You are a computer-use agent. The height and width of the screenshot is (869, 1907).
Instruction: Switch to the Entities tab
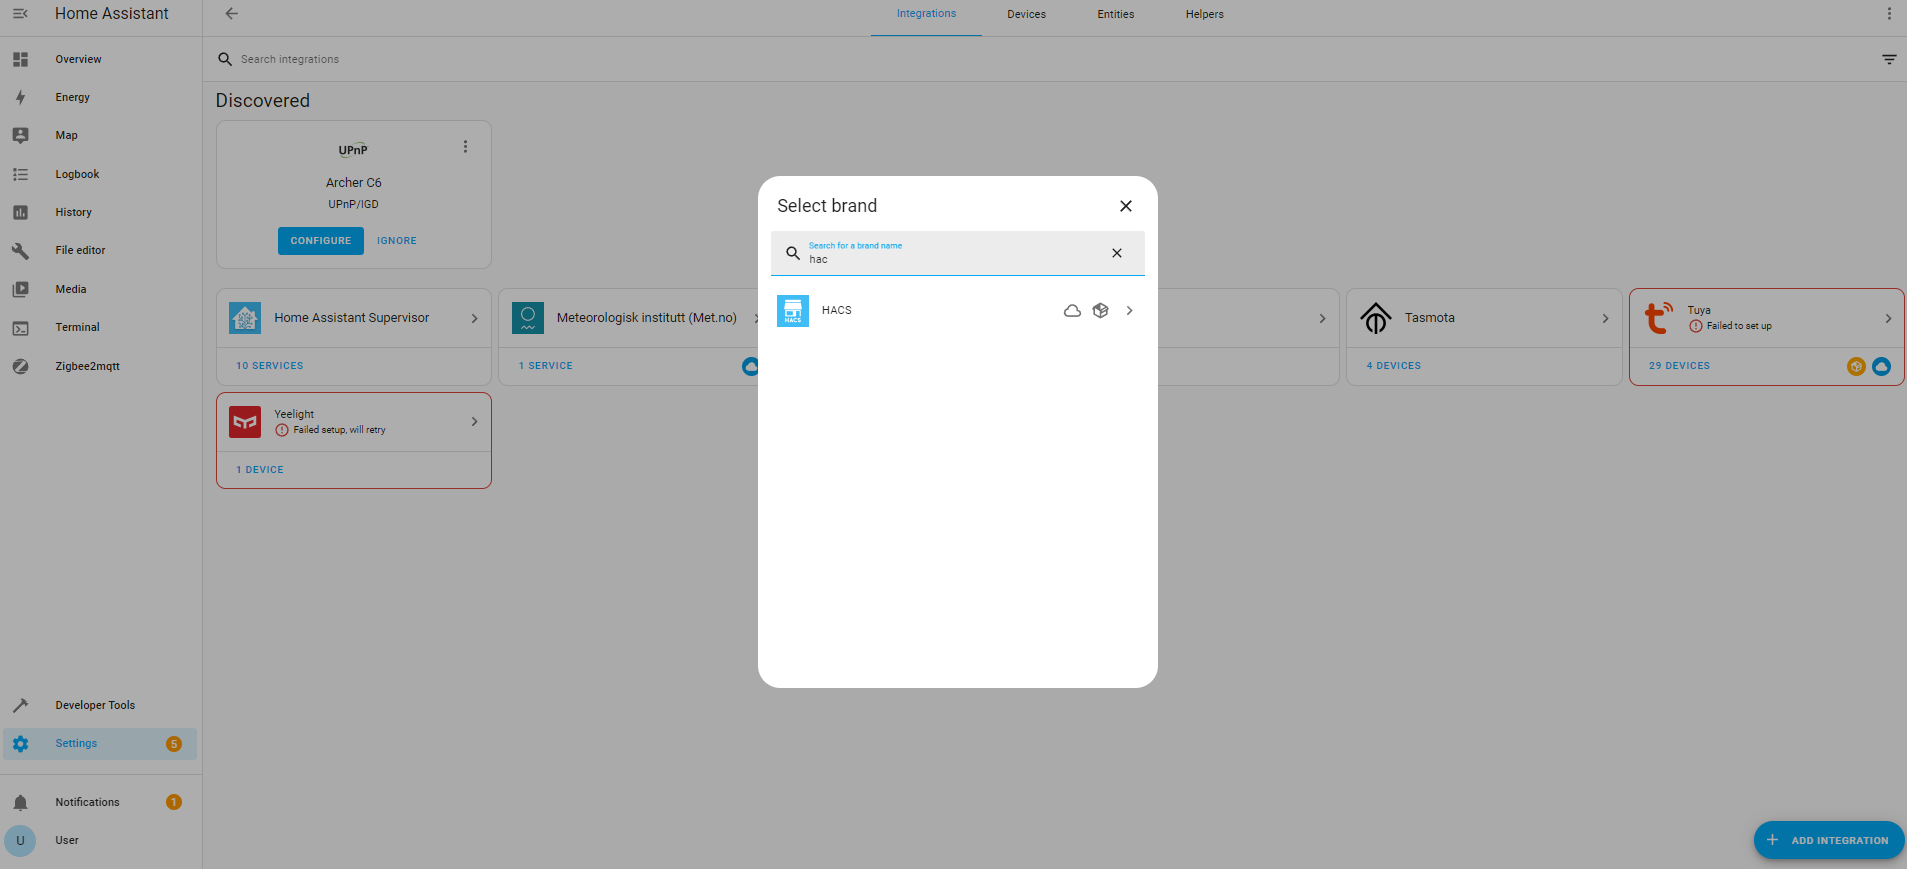click(1116, 14)
